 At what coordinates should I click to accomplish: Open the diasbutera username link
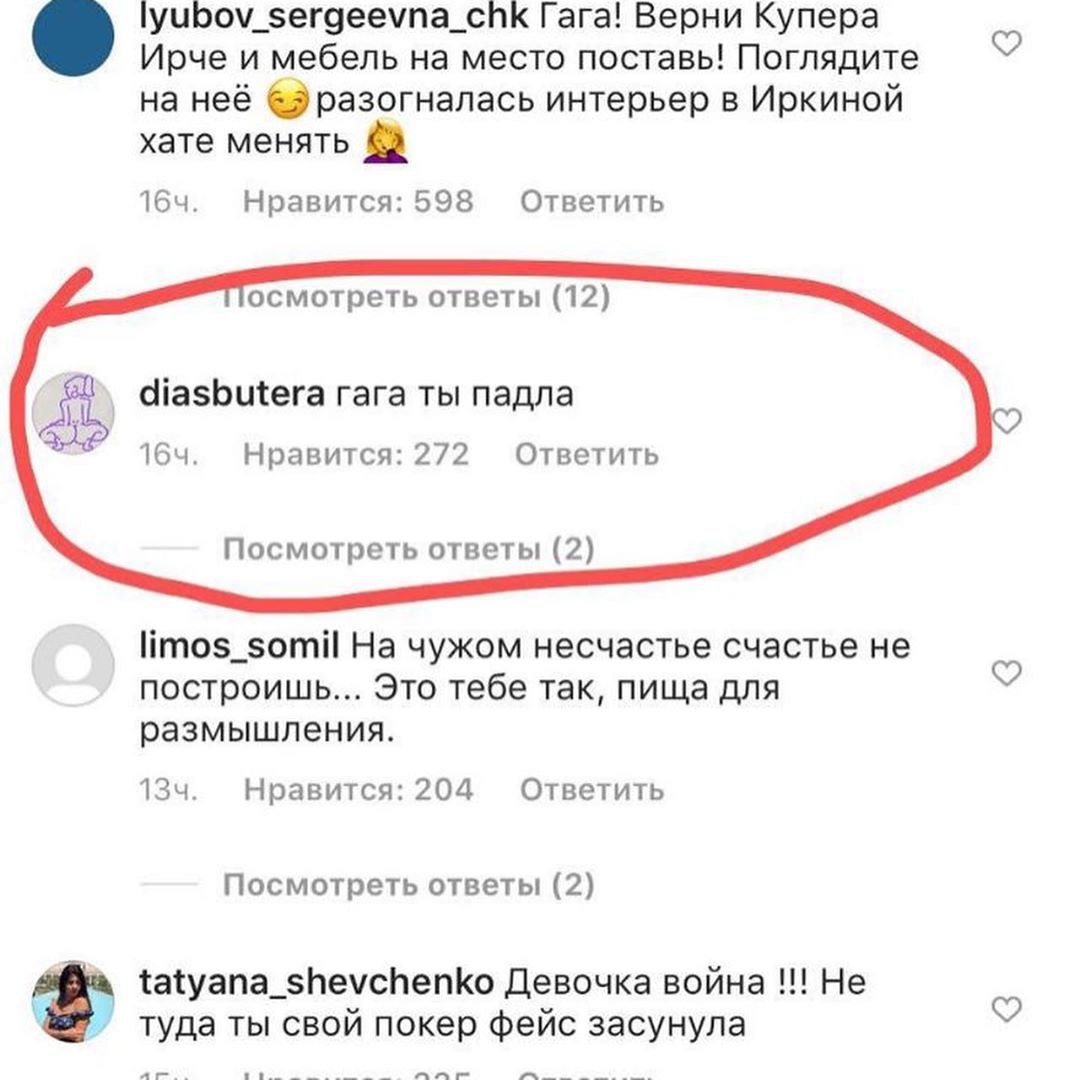click(x=232, y=394)
